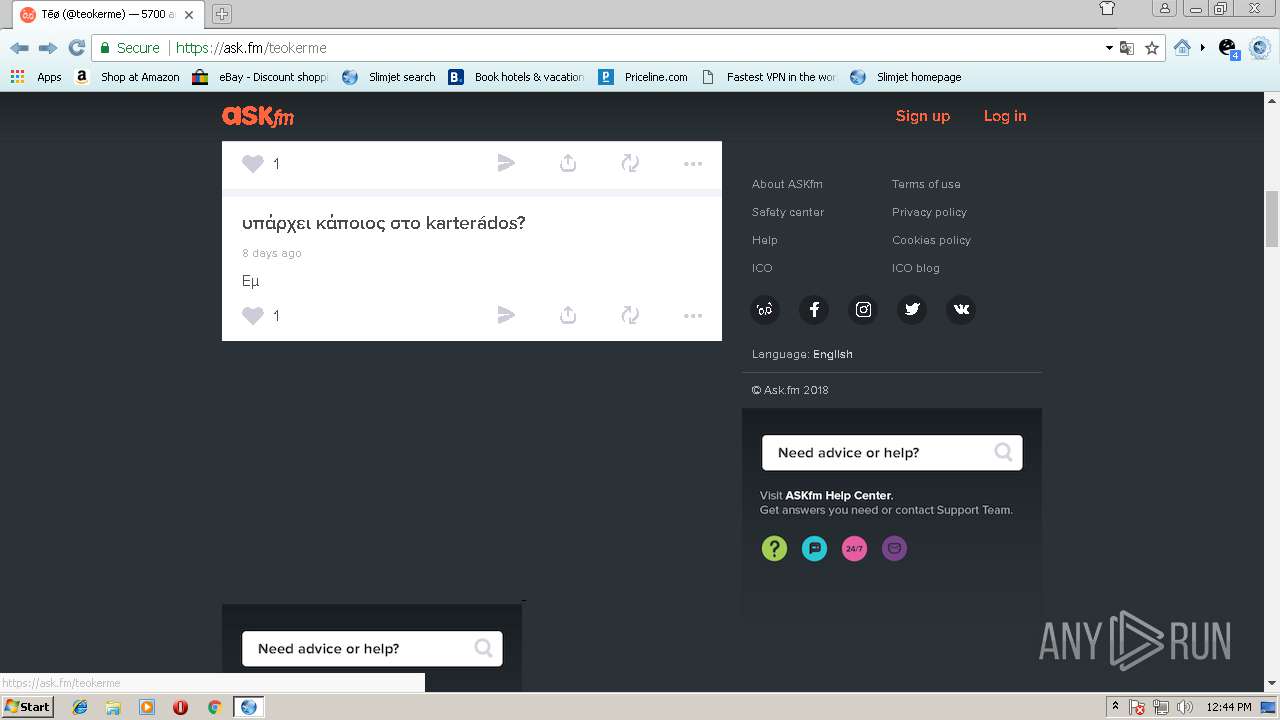Open three-dot menu on the top post

[x=693, y=164]
